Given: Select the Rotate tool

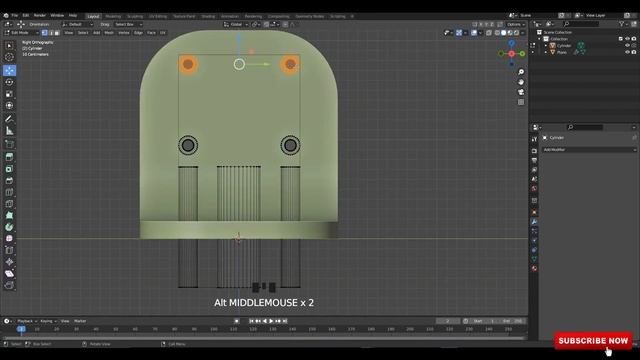Looking at the screenshot, I should (x=9, y=82).
